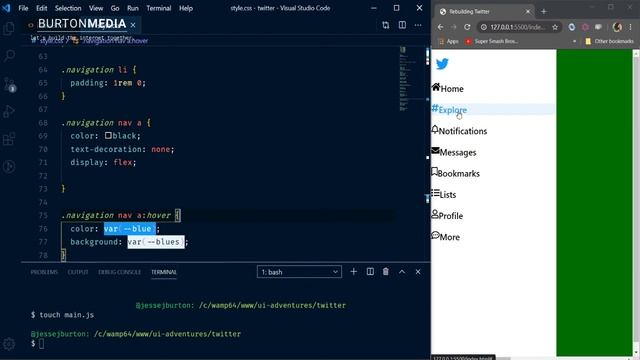Click the black color swatch on line 69

coord(108,136)
